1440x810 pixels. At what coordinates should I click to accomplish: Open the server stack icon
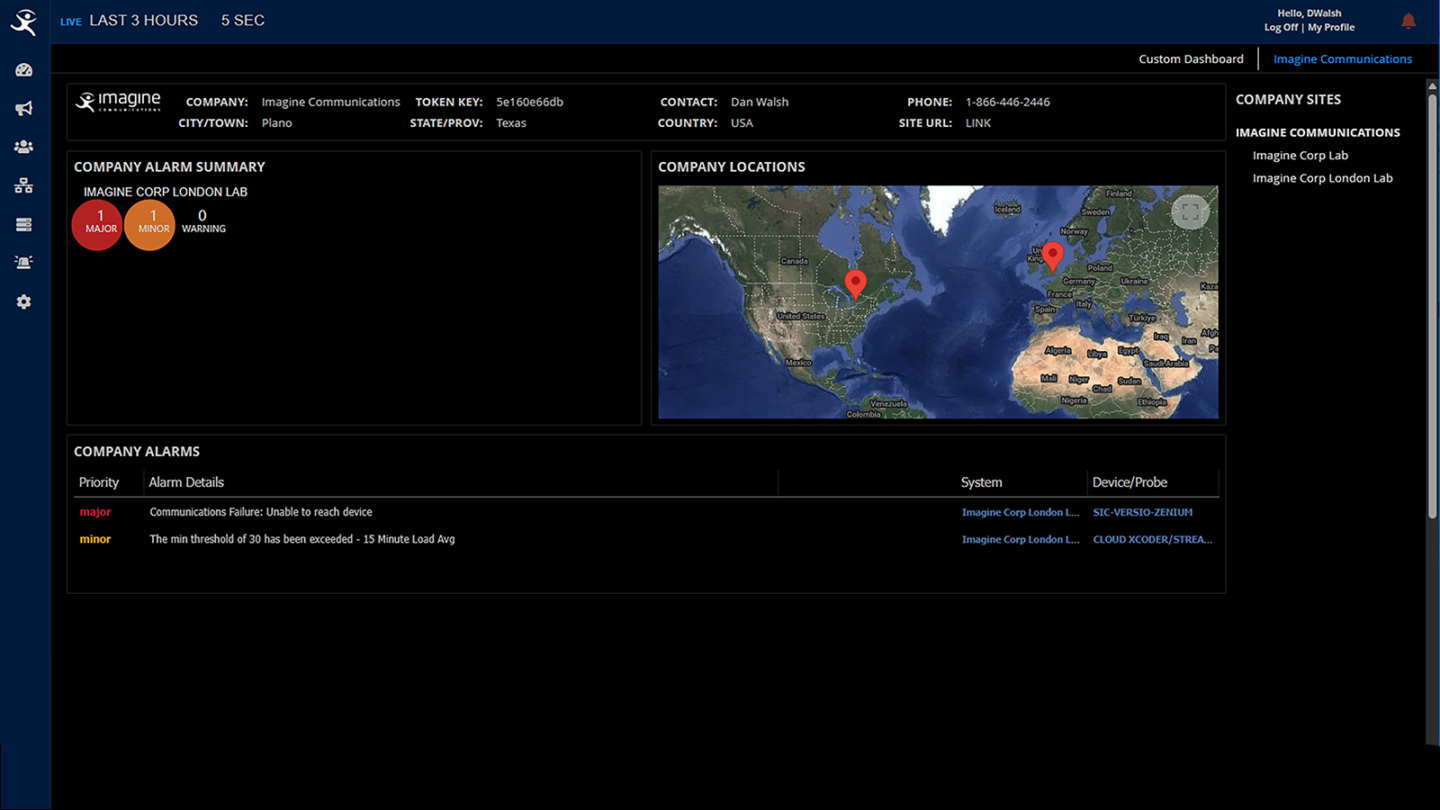(24, 225)
